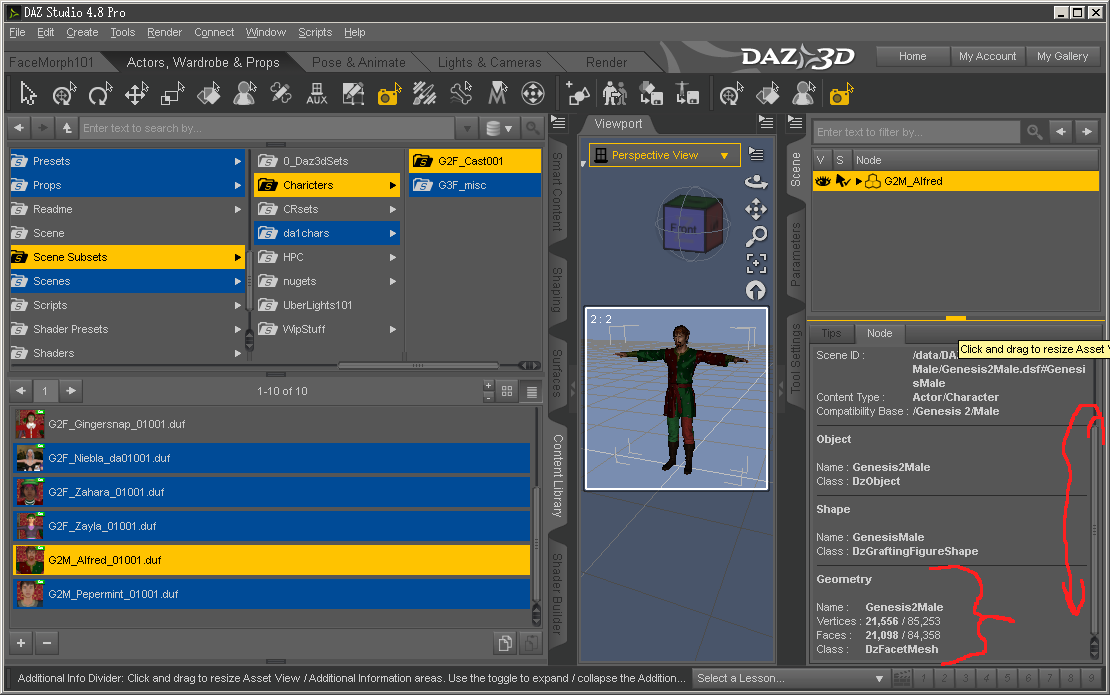Click the S selectable column header
1110x695 pixels.
tap(840, 160)
